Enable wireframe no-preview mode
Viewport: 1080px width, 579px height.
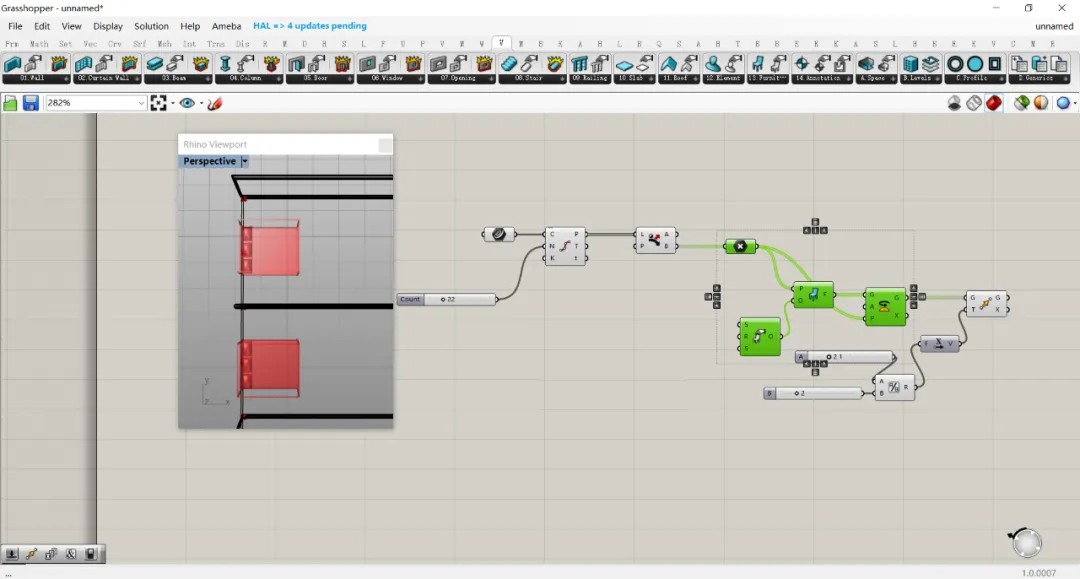(954, 103)
